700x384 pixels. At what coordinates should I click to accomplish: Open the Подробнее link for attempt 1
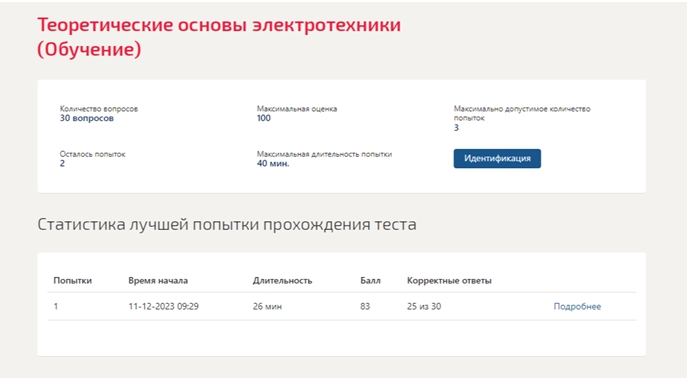pyautogui.click(x=577, y=306)
